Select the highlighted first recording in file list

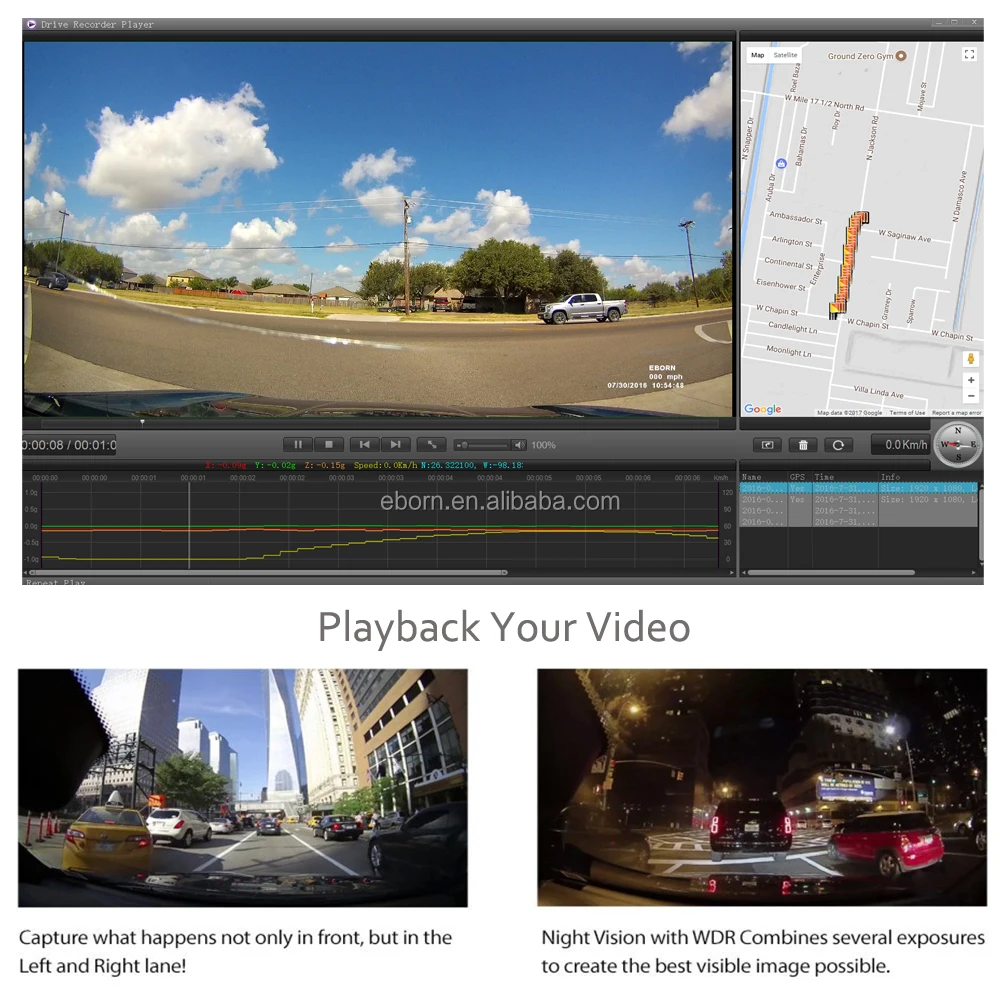tap(858, 489)
